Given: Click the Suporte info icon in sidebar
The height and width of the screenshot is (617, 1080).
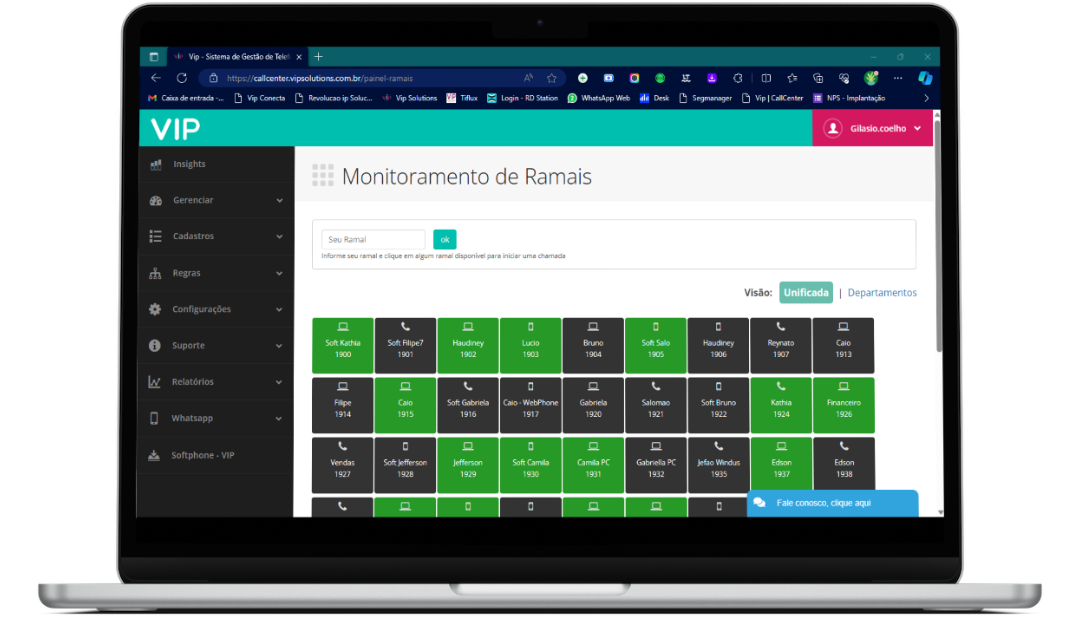Looking at the screenshot, I should pyautogui.click(x=155, y=345).
